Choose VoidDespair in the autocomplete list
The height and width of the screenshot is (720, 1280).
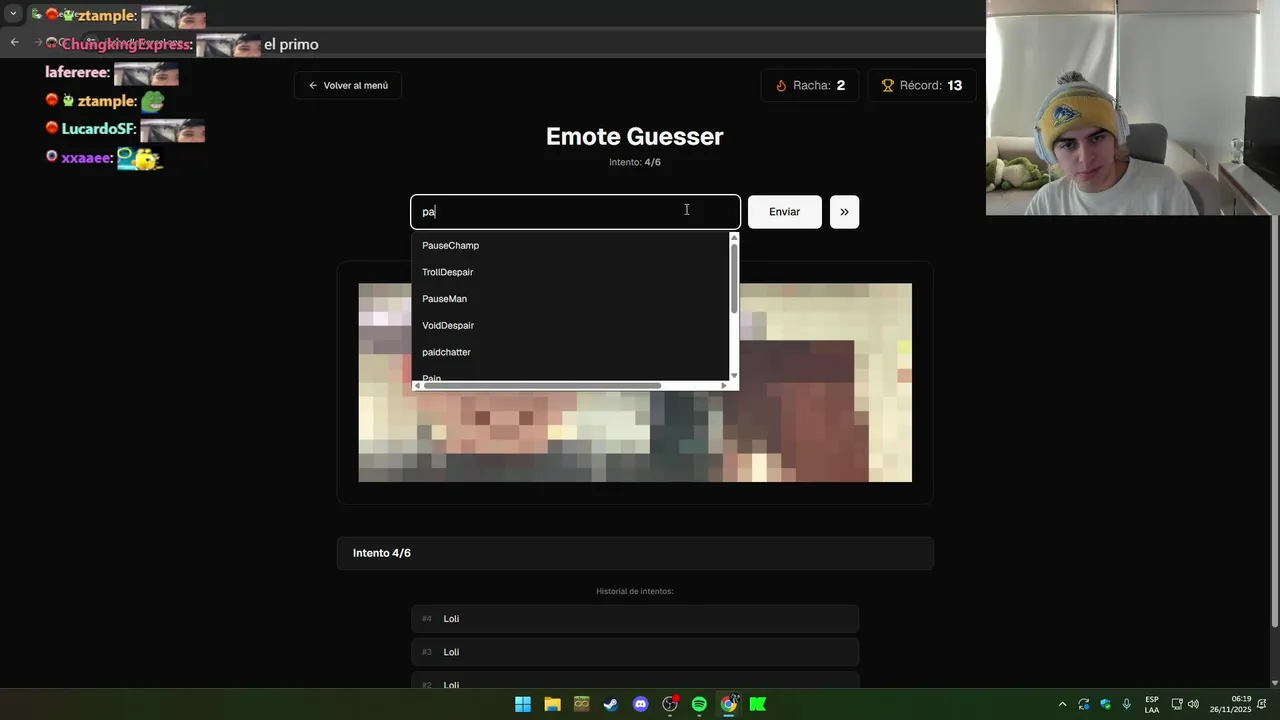point(570,325)
